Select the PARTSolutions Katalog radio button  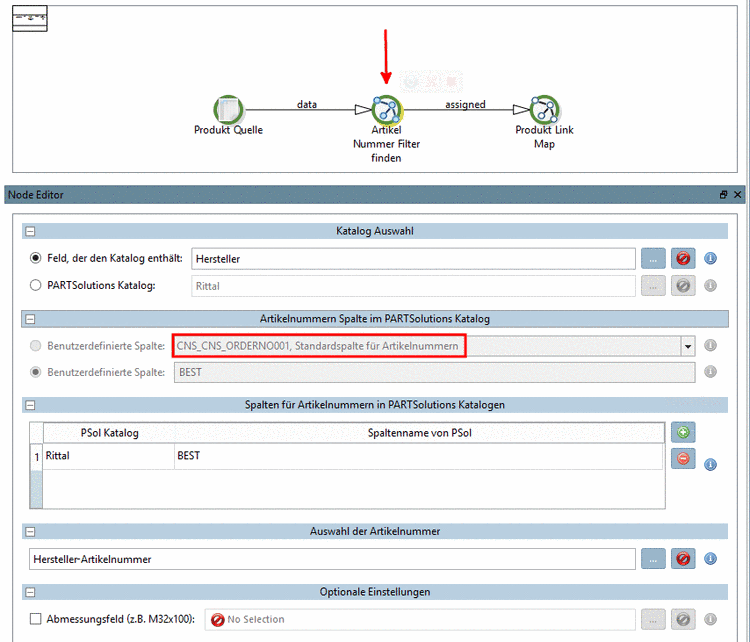click(35, 286)
